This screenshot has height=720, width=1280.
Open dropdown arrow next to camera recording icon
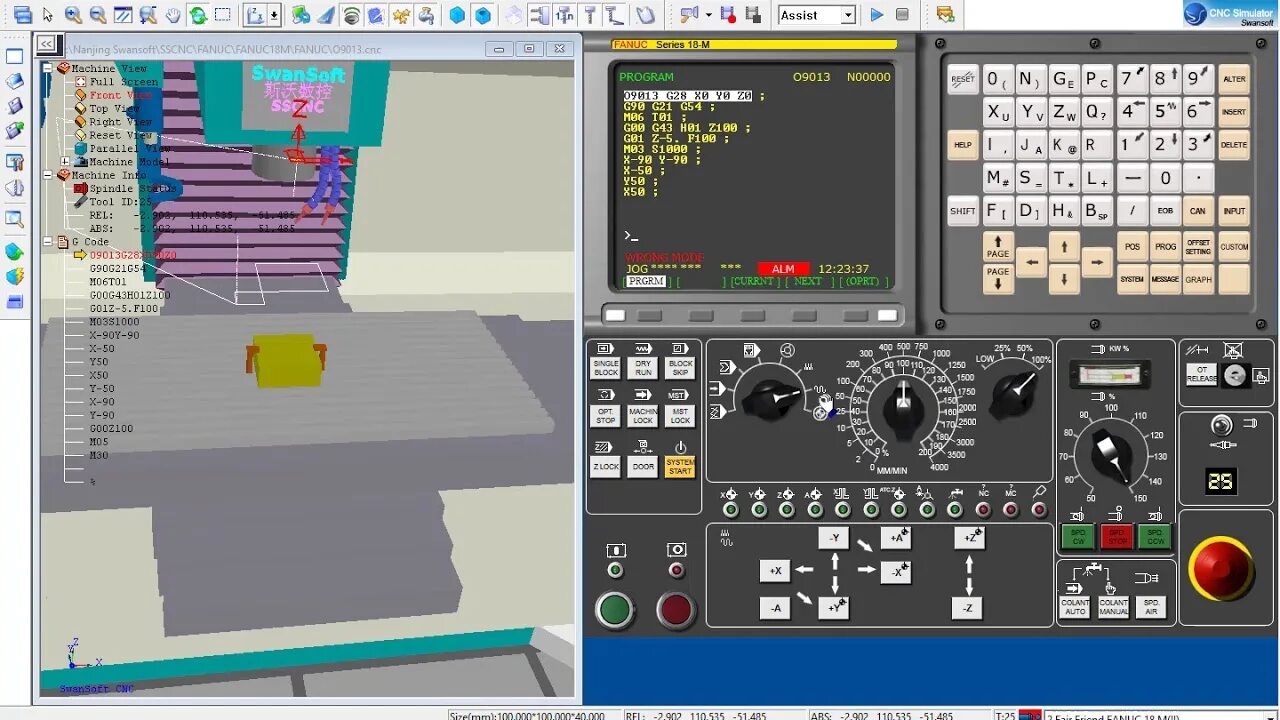[708, 15]
